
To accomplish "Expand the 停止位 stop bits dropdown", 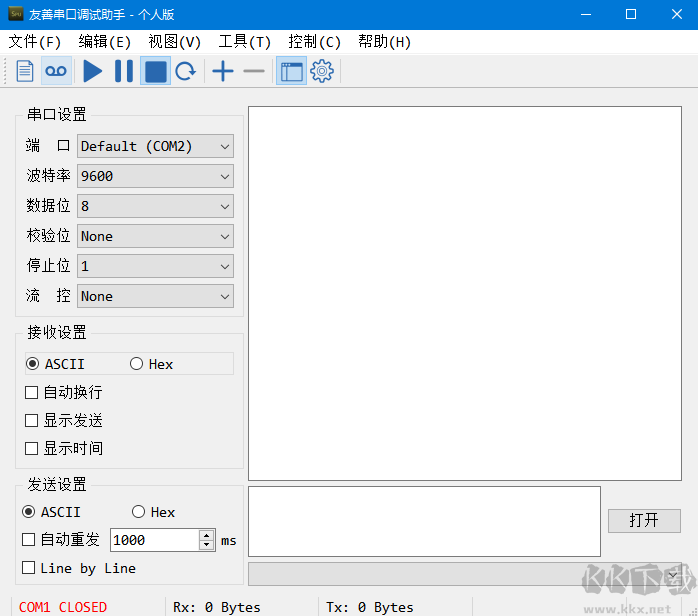I will [155, 266].
